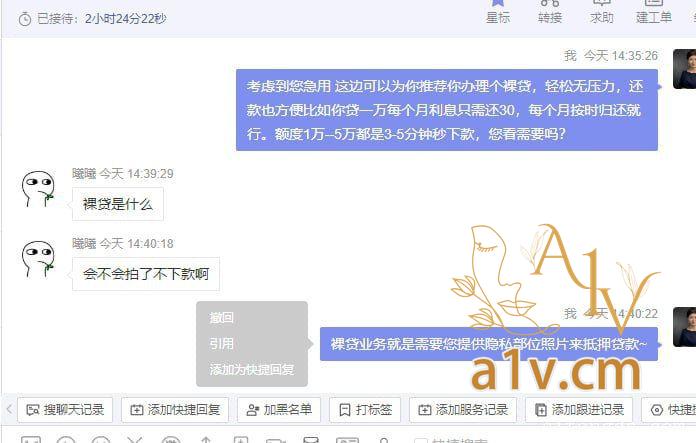Image resolution: width=696 pixels, height=443 pixels.
Task: Click the customer's avatar beside 裸贷是什么
Action: tap(38, 189)
